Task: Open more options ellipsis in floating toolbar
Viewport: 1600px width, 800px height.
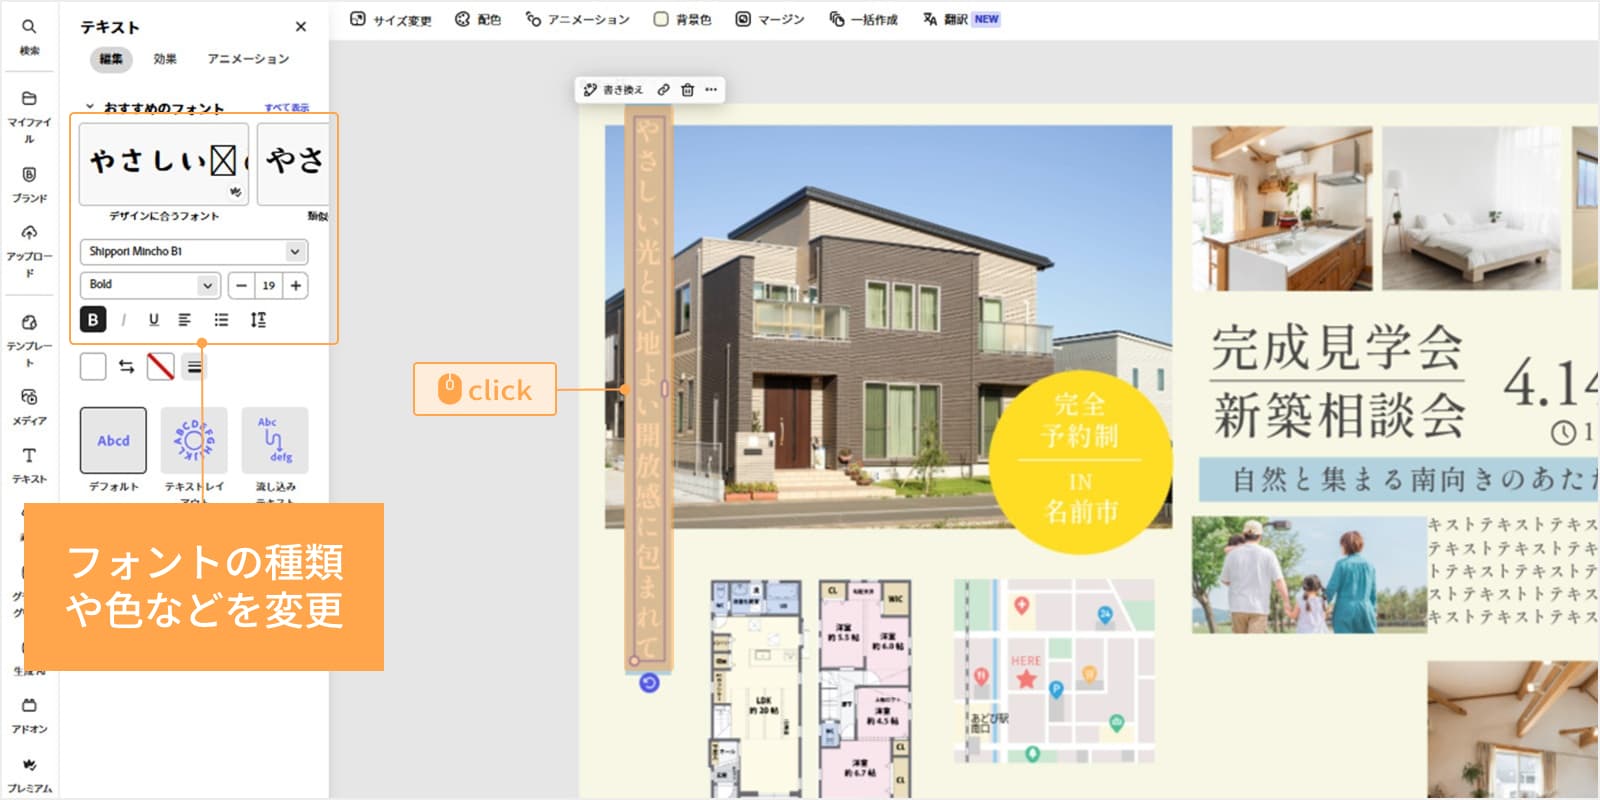Action: click(711, 90)
